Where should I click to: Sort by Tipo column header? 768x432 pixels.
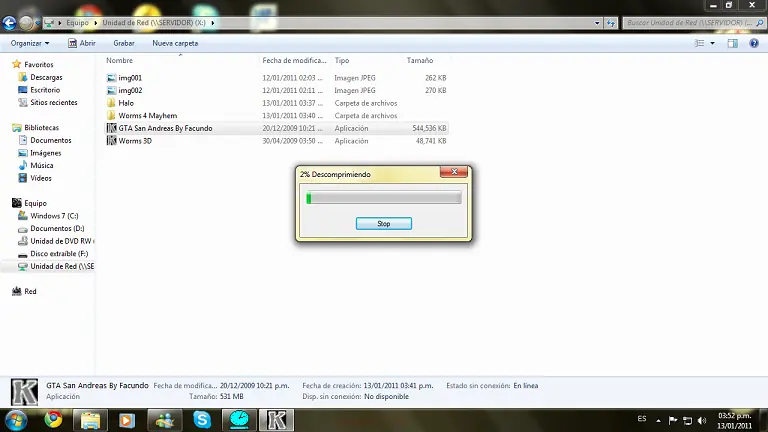point(342,60)
